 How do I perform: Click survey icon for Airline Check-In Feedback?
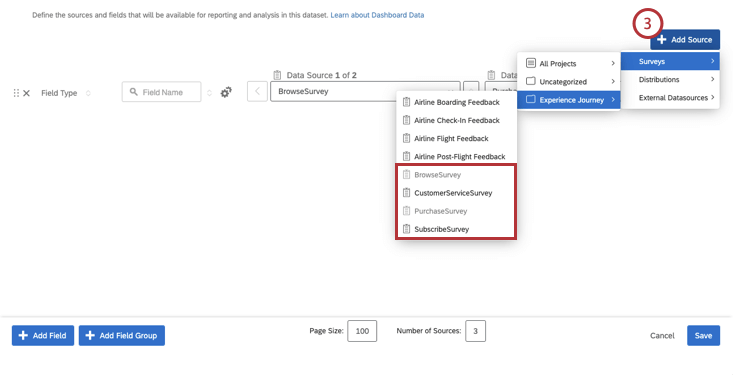tap(406, 120)
